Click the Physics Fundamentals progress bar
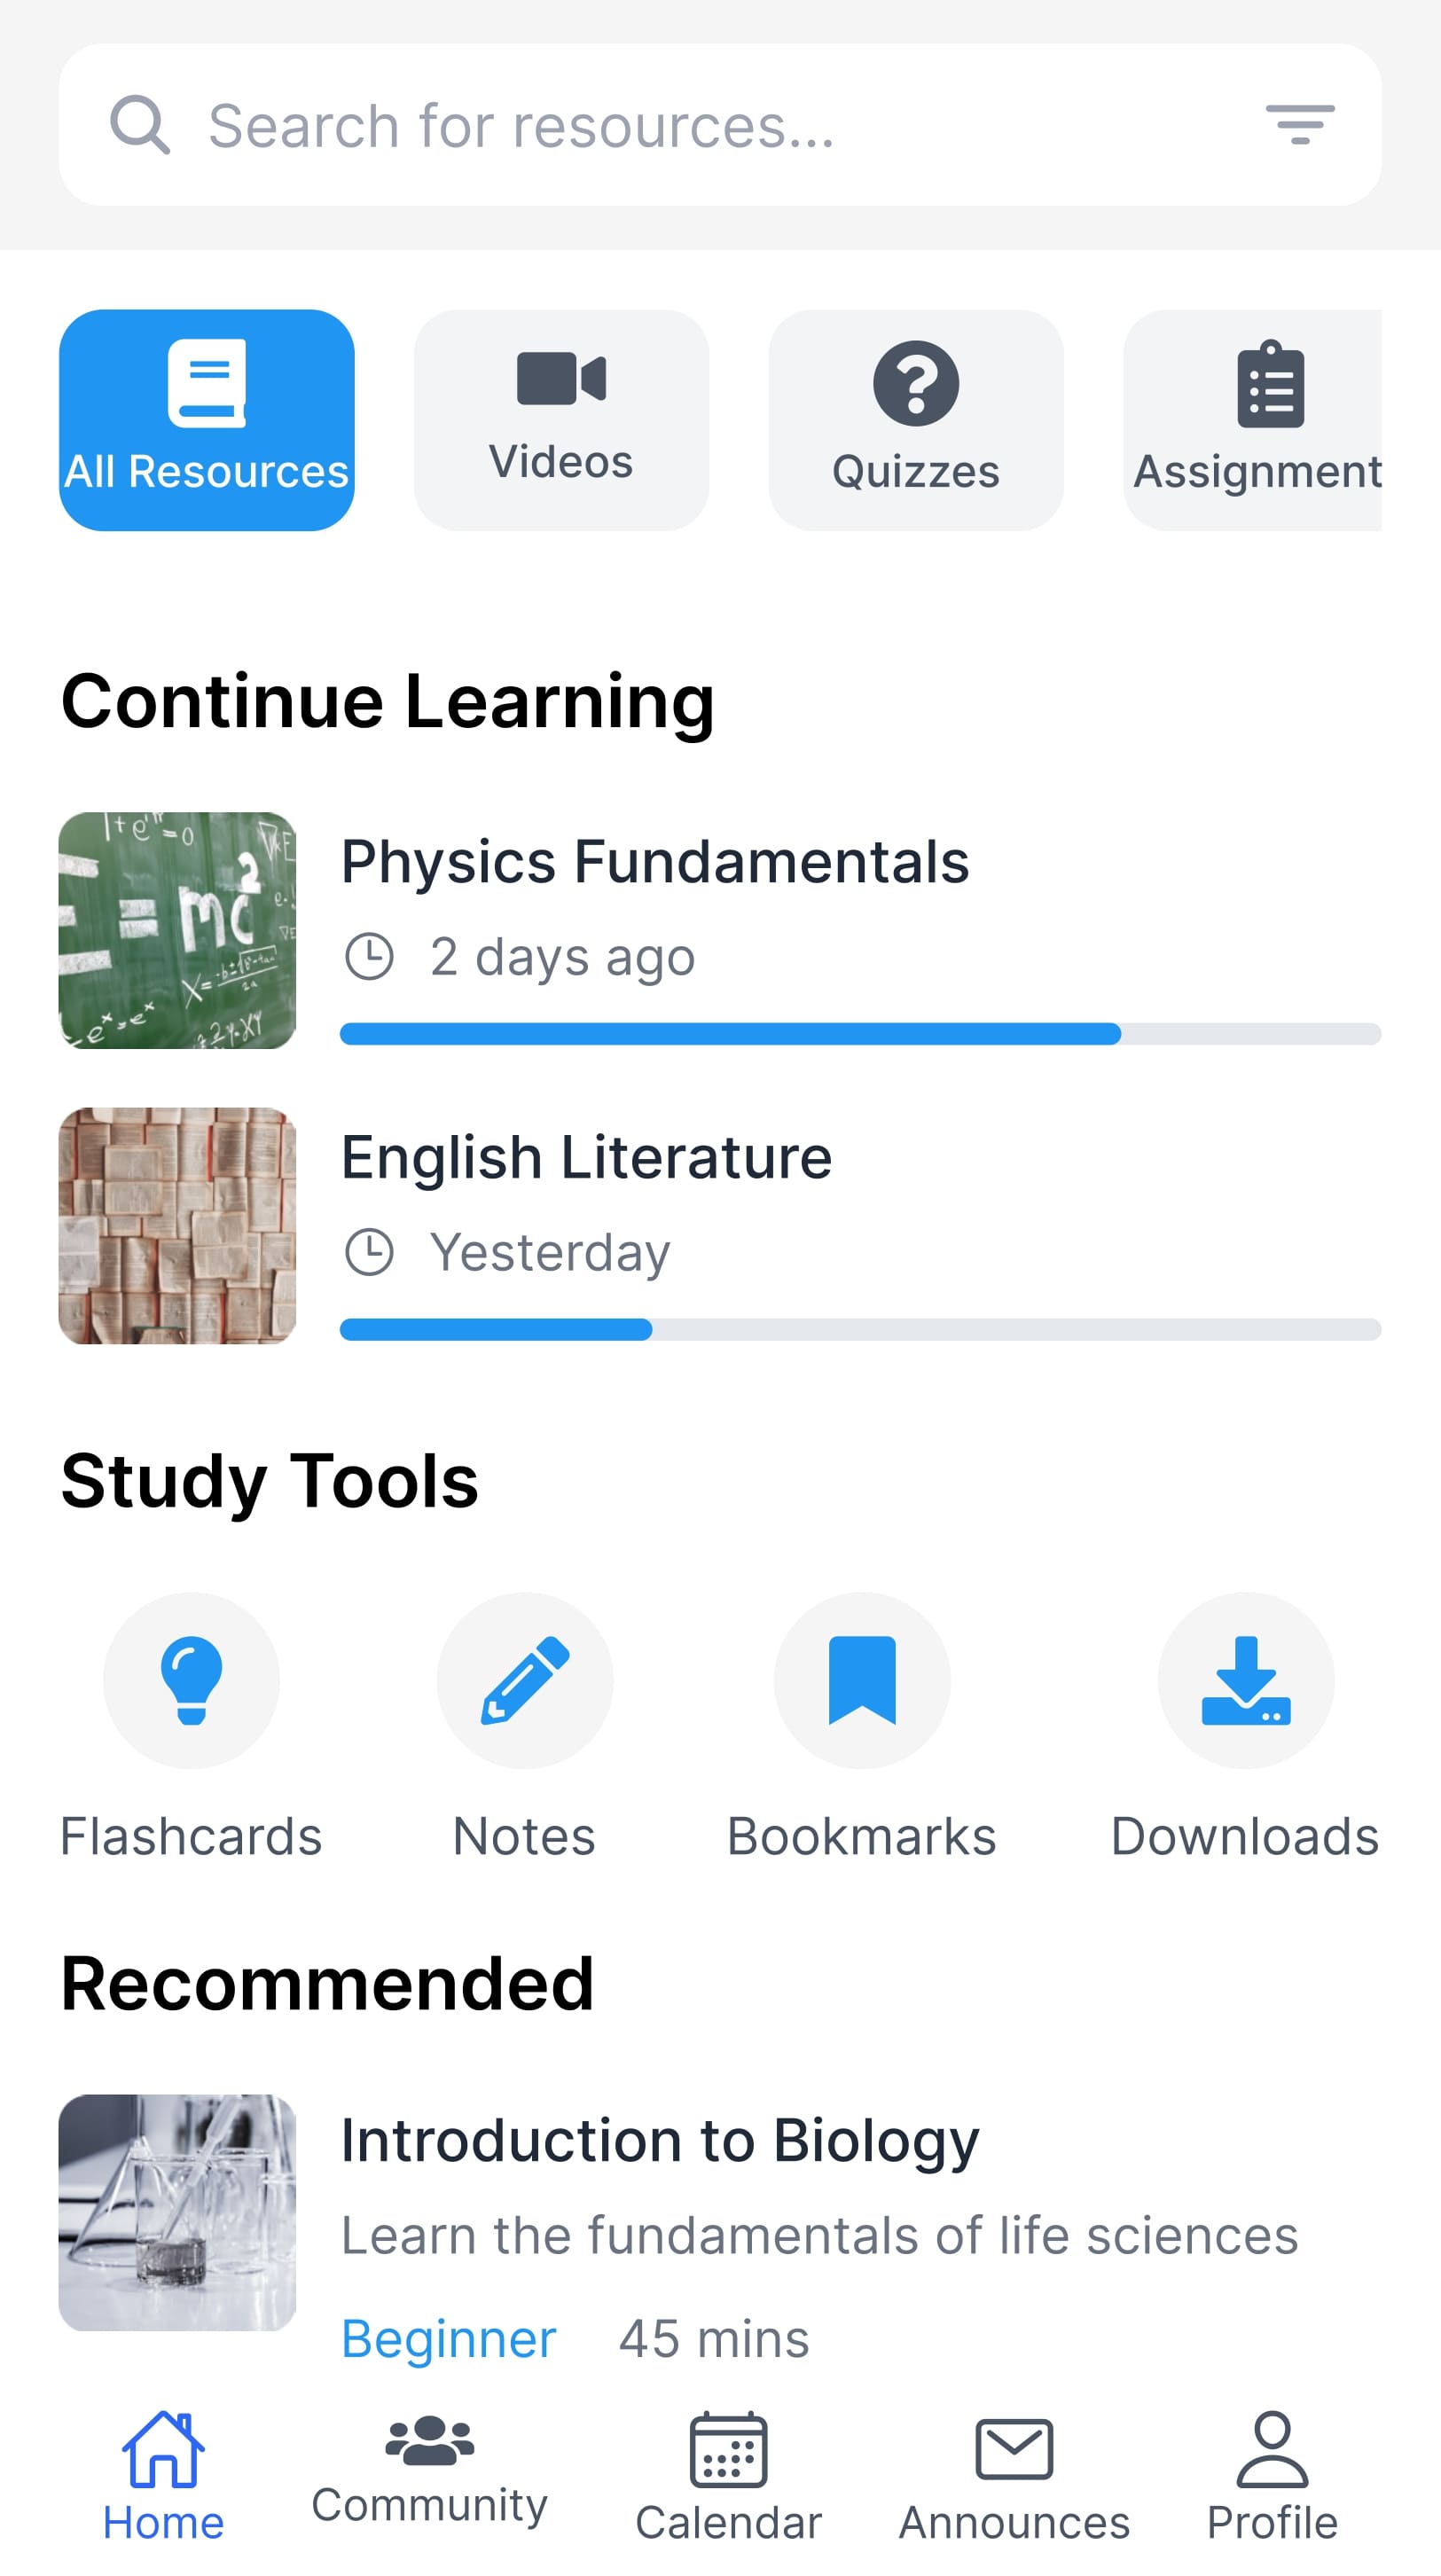The image size is (1441, 2576). (860, 1034)
